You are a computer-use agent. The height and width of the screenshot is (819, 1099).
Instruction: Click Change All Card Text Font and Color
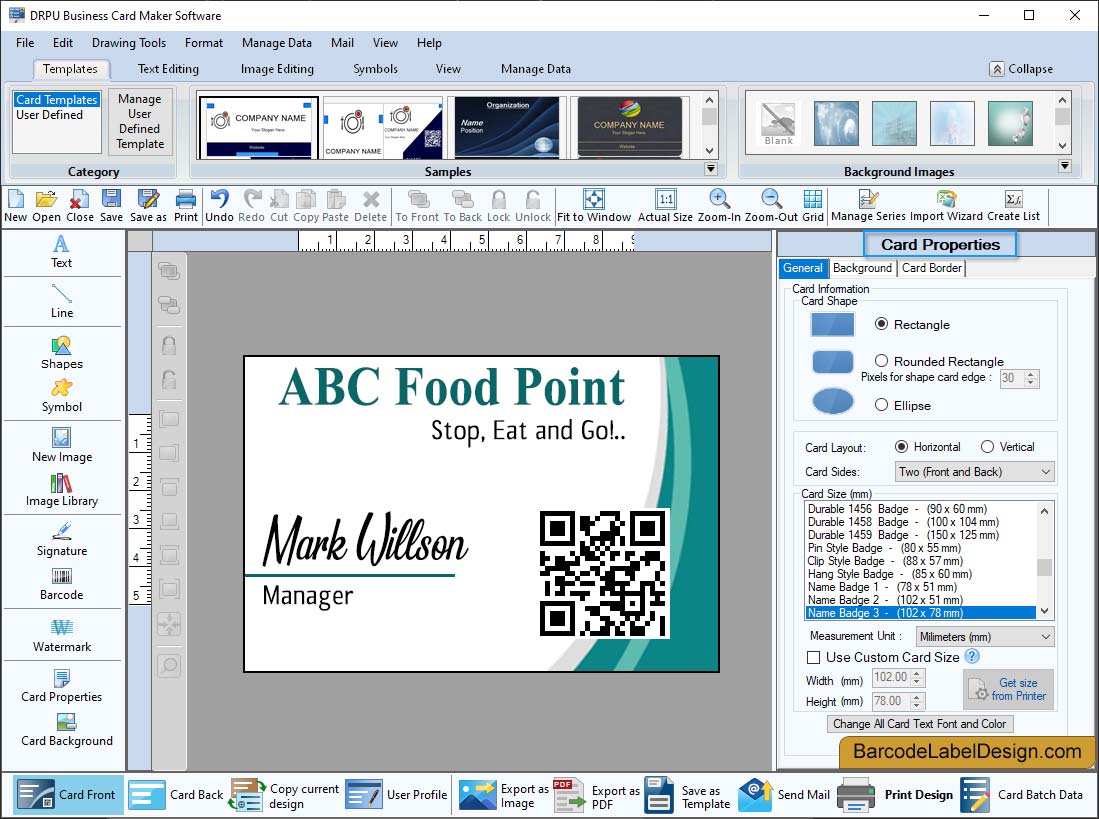click(920, 724)
